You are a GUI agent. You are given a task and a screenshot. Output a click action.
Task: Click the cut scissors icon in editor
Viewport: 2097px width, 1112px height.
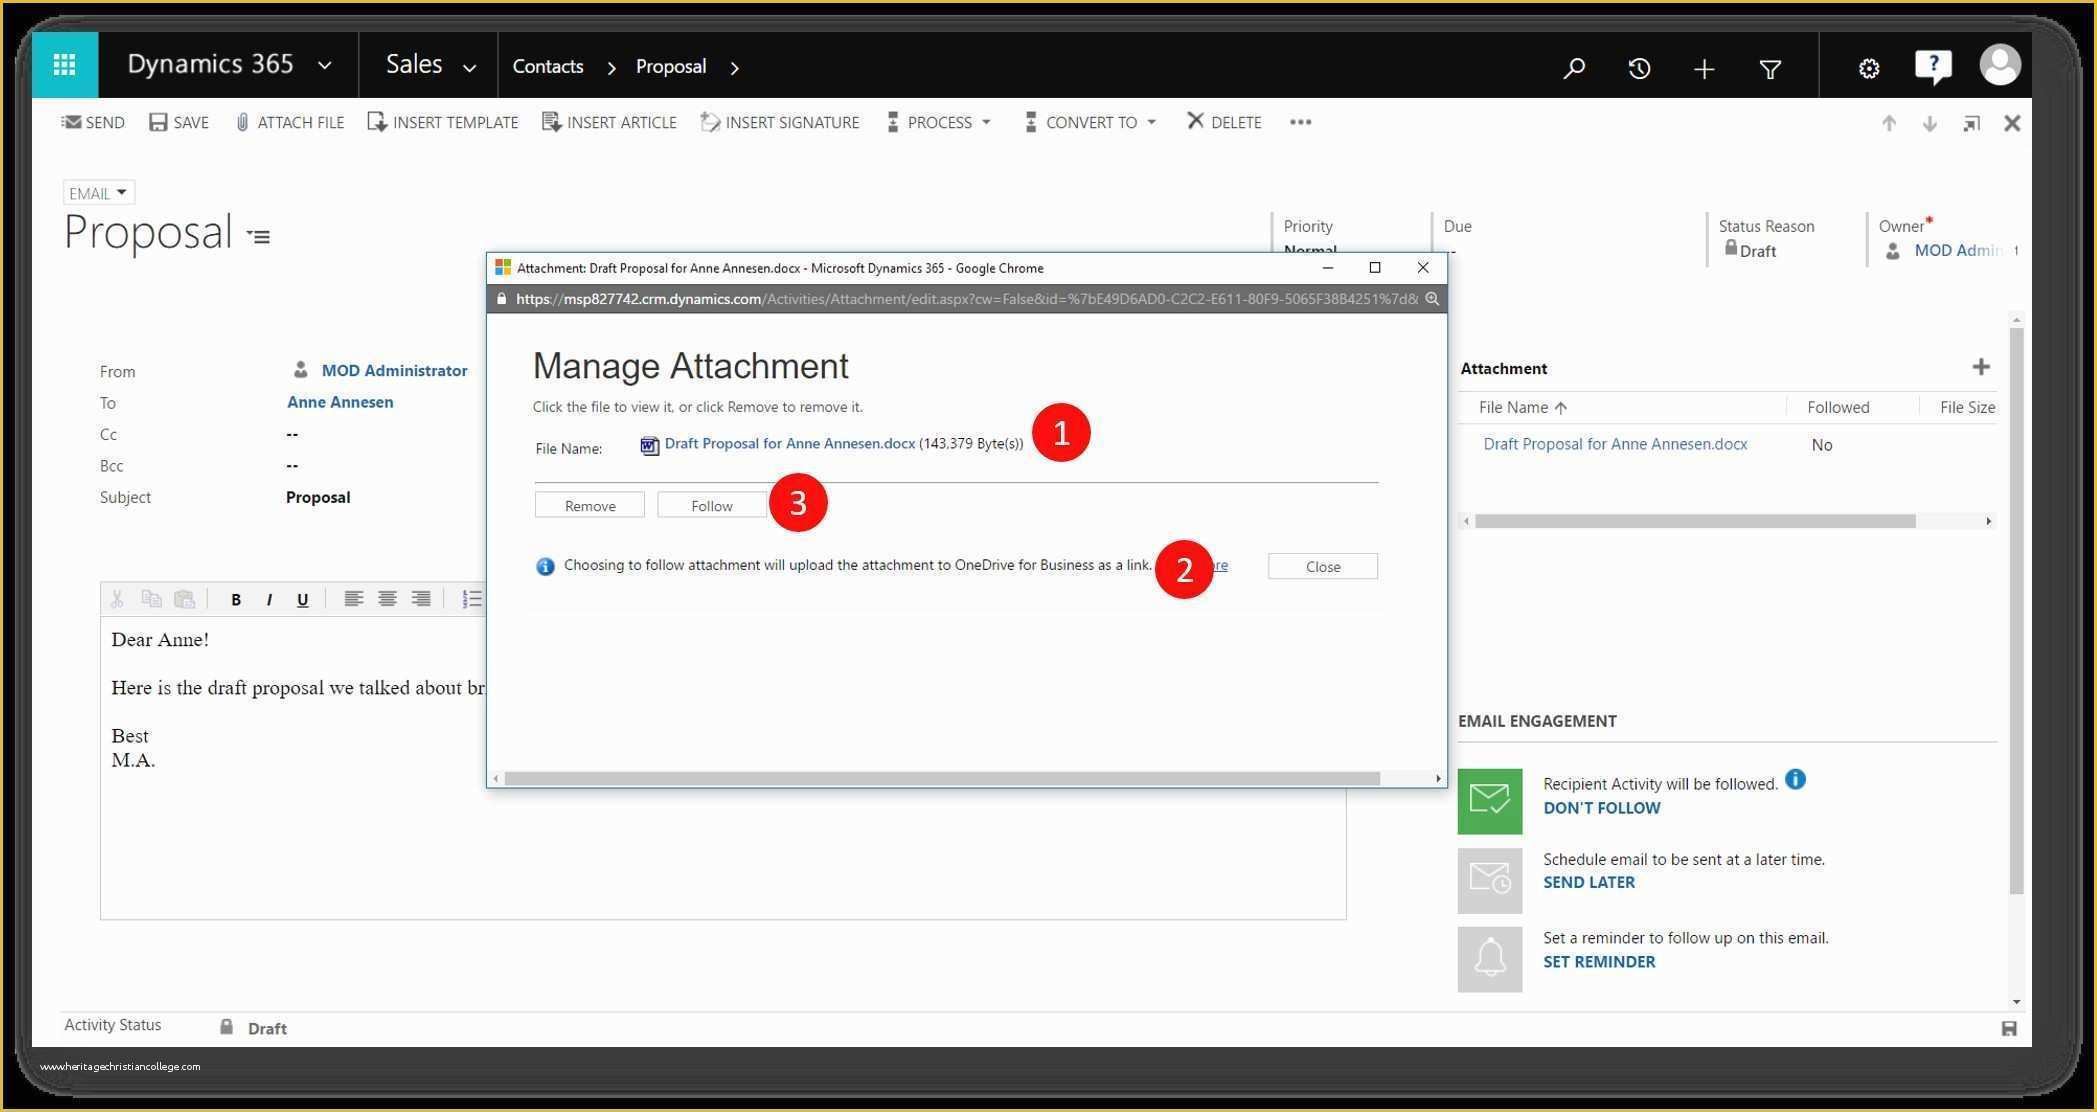(117, 598)
